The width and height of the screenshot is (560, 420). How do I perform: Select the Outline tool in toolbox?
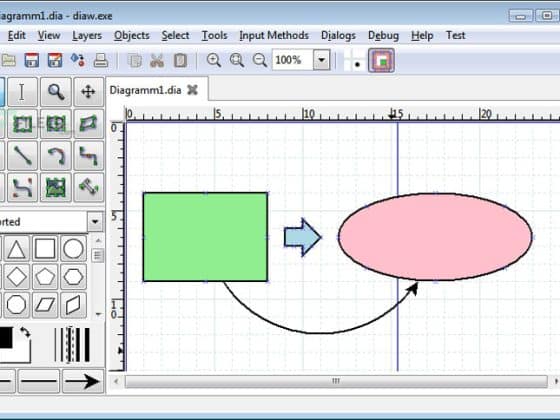(x=89, y=188)
